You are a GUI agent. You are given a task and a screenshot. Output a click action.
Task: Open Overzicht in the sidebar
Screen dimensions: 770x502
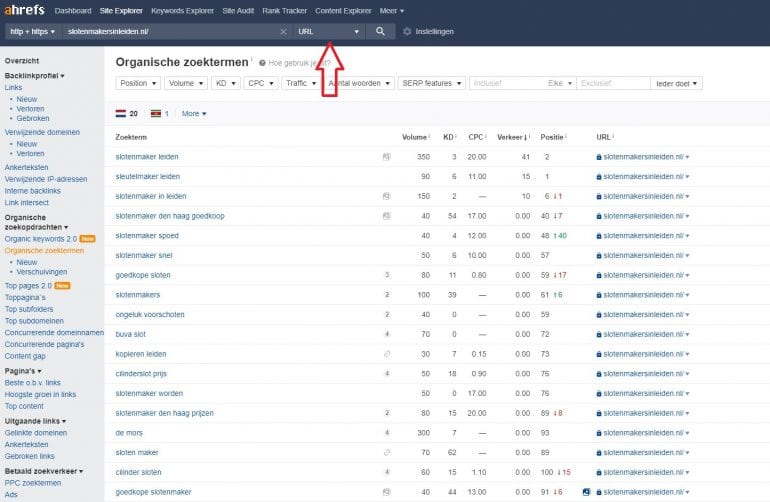[x=22, y=61]
